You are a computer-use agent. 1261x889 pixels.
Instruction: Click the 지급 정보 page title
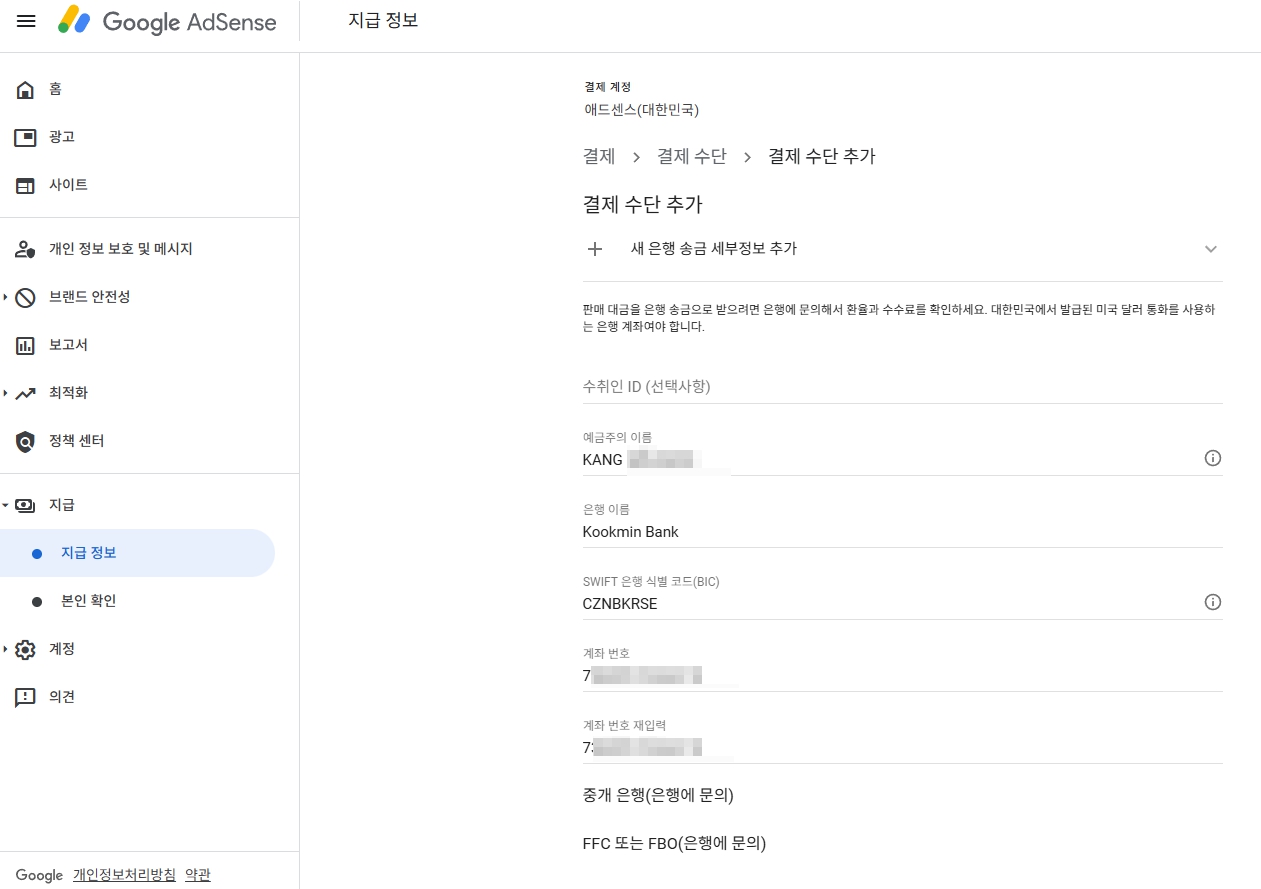tap(383, 20)
